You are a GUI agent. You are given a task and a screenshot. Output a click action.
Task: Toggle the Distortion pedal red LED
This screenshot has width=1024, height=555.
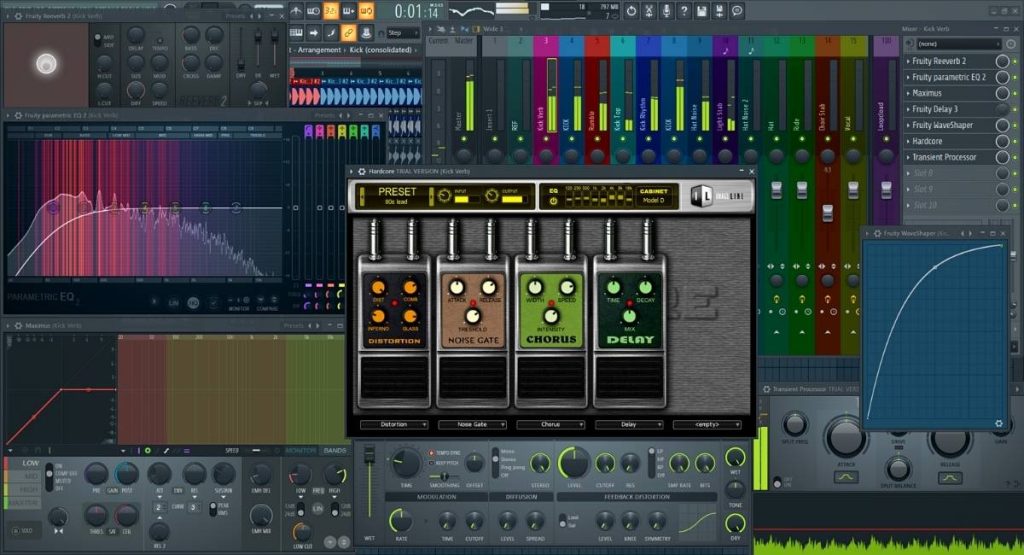pyautogui.click(x=394, y=304)
